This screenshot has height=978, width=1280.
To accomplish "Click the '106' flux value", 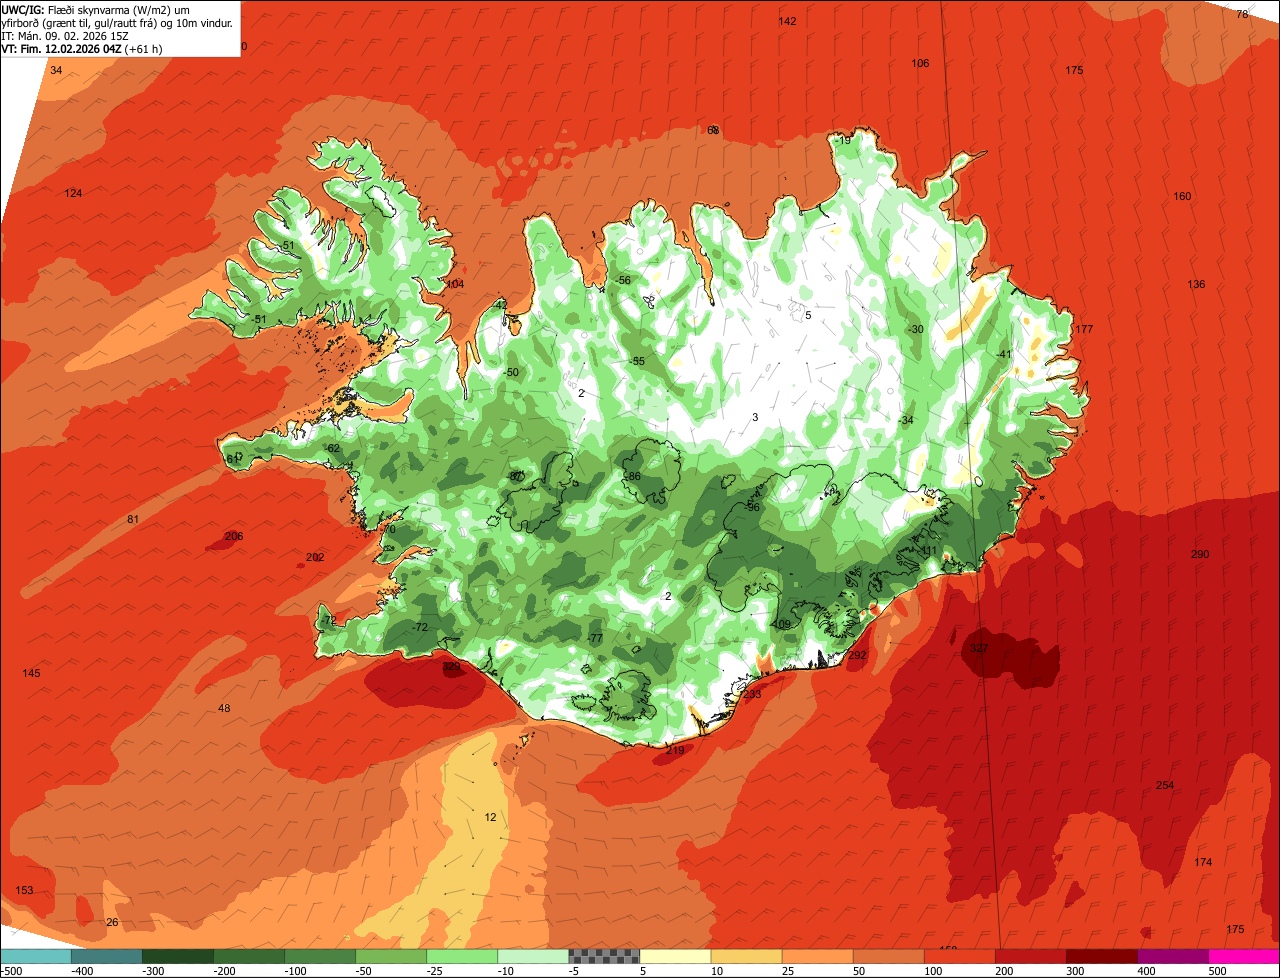I will [920, 63].
